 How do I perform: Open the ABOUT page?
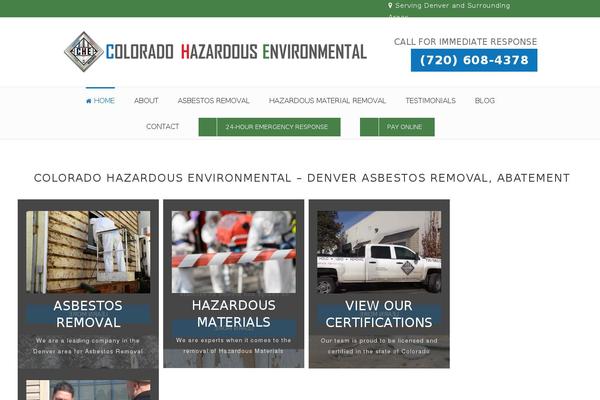[x=146, y=101]
